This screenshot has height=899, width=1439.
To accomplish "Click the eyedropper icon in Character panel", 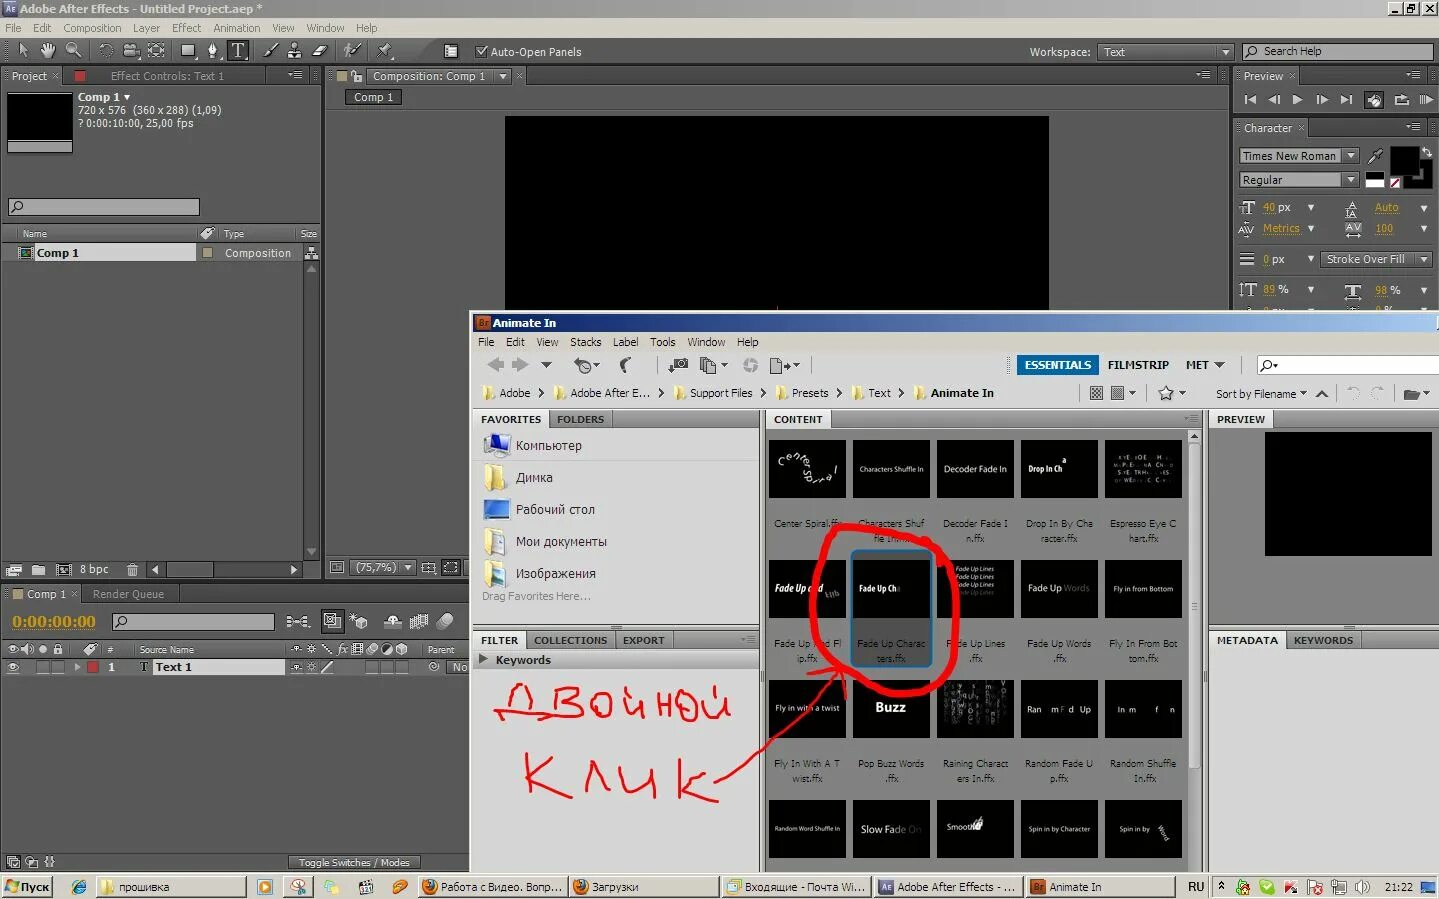I will point(1376,156).
